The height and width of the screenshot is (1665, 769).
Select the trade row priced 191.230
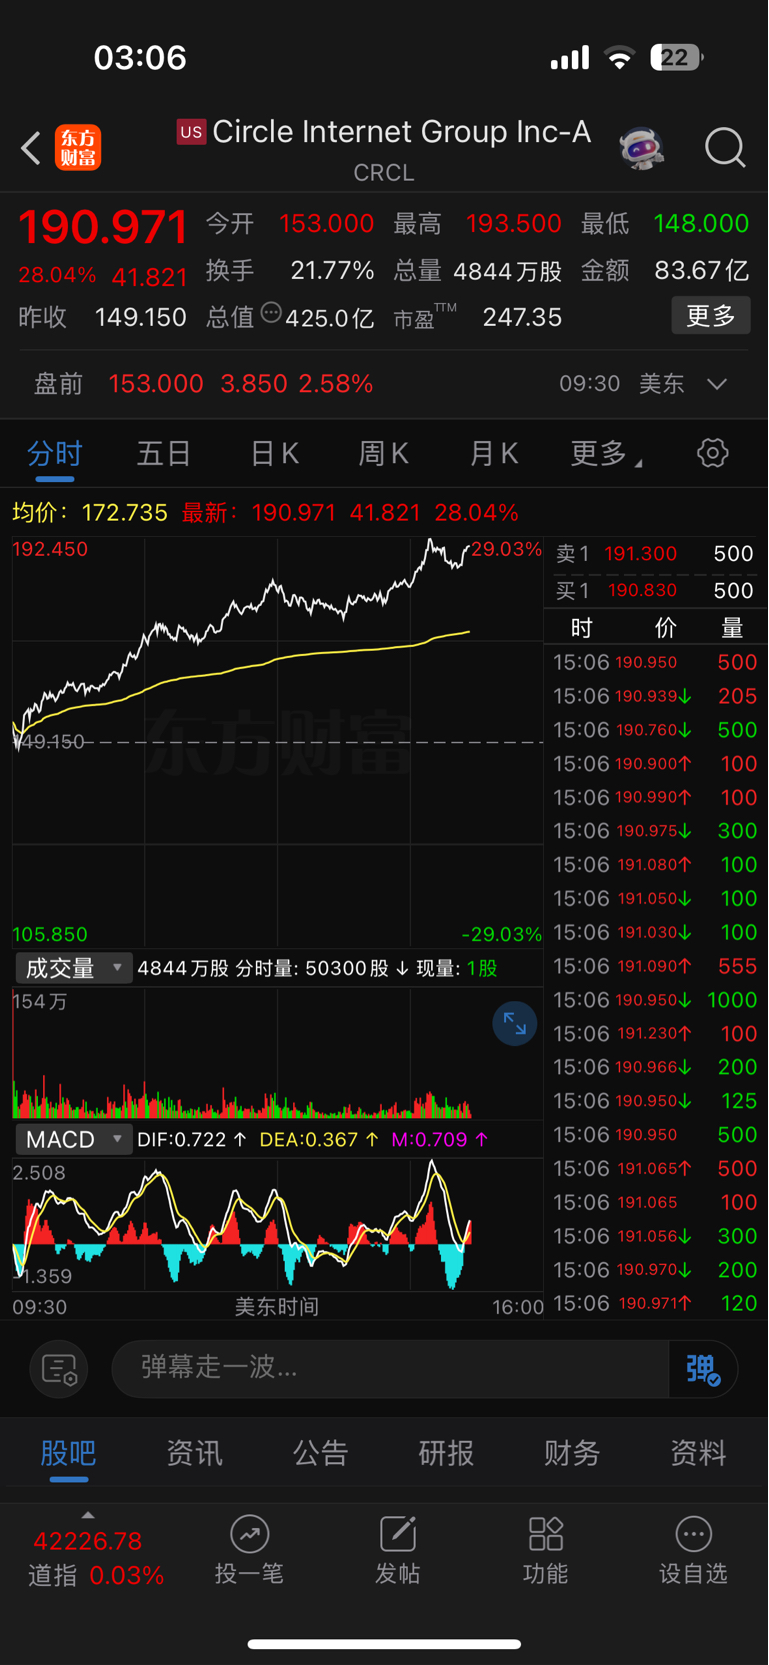click(655, 1034)
